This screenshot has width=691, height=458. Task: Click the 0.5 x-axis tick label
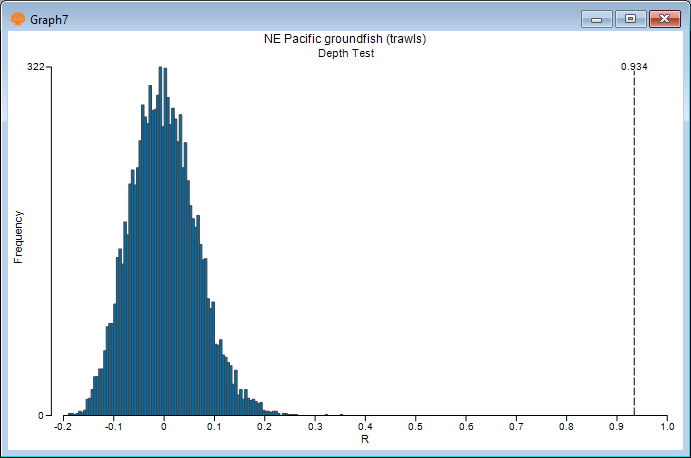[416, 428]
